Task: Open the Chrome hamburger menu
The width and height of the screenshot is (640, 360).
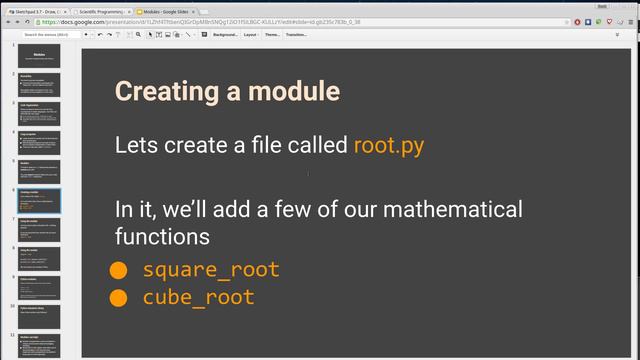Action: 631,22
